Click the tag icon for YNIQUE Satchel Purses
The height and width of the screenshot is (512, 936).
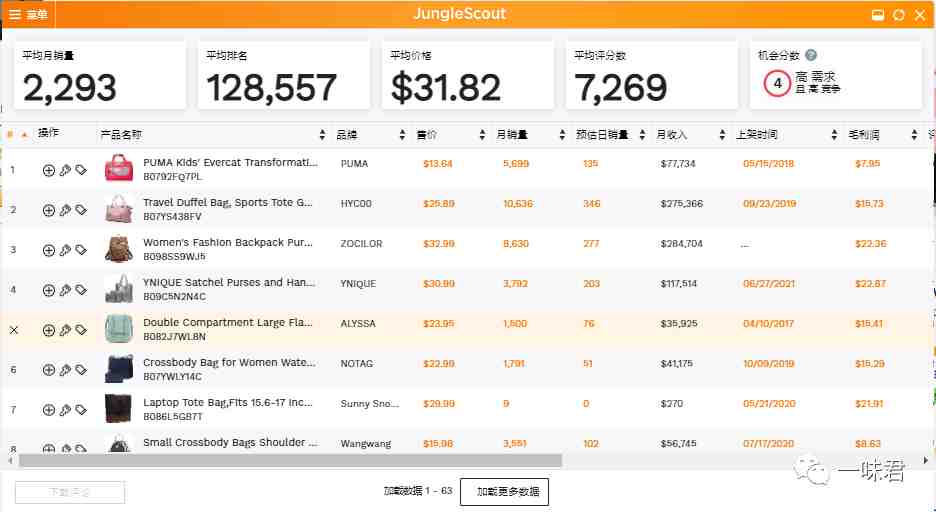(x=81, y=290)
